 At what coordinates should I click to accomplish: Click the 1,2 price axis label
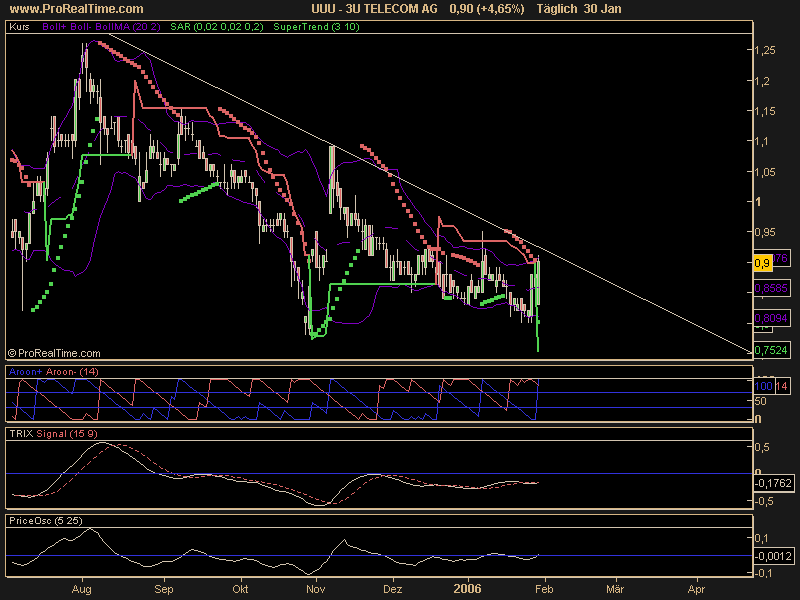(762, 81)
